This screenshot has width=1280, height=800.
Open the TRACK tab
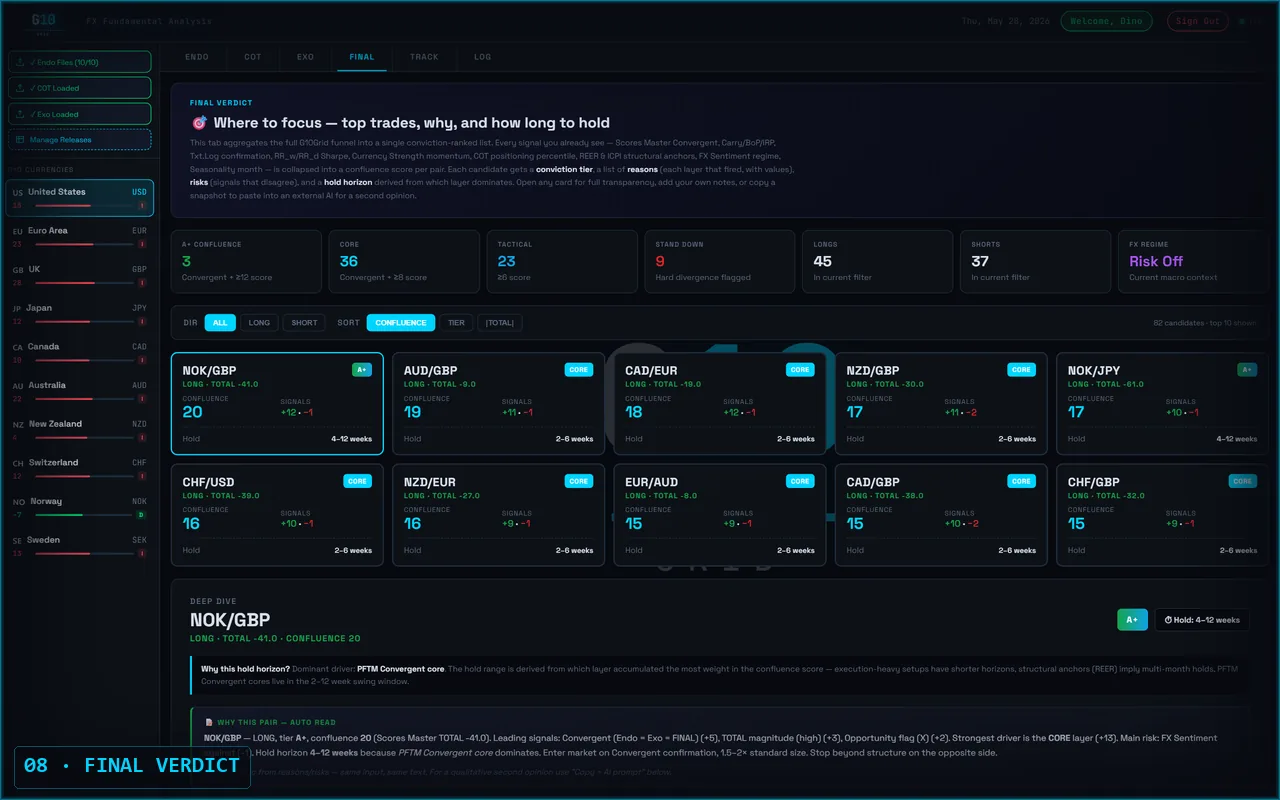point(424,57)
